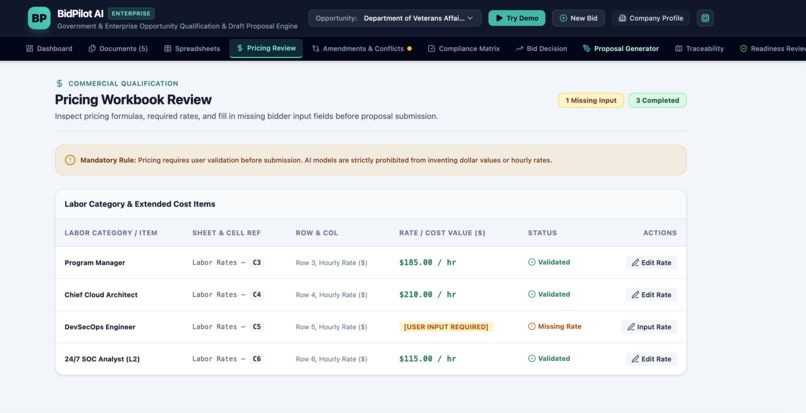Click the C6 cell reference chip

click(257, 358)
